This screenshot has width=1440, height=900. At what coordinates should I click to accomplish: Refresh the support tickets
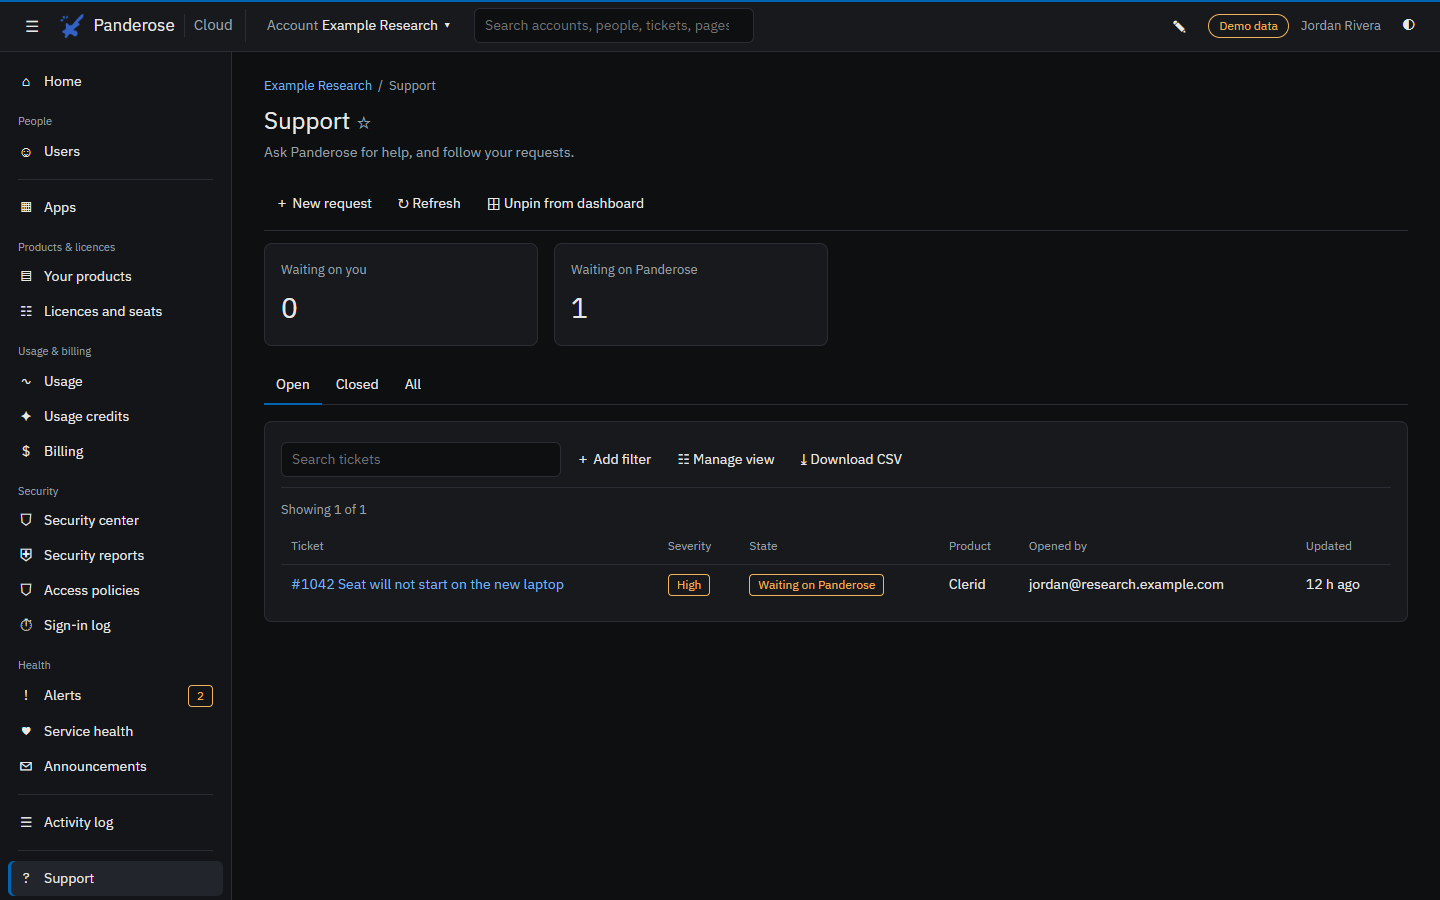(429, 204)
